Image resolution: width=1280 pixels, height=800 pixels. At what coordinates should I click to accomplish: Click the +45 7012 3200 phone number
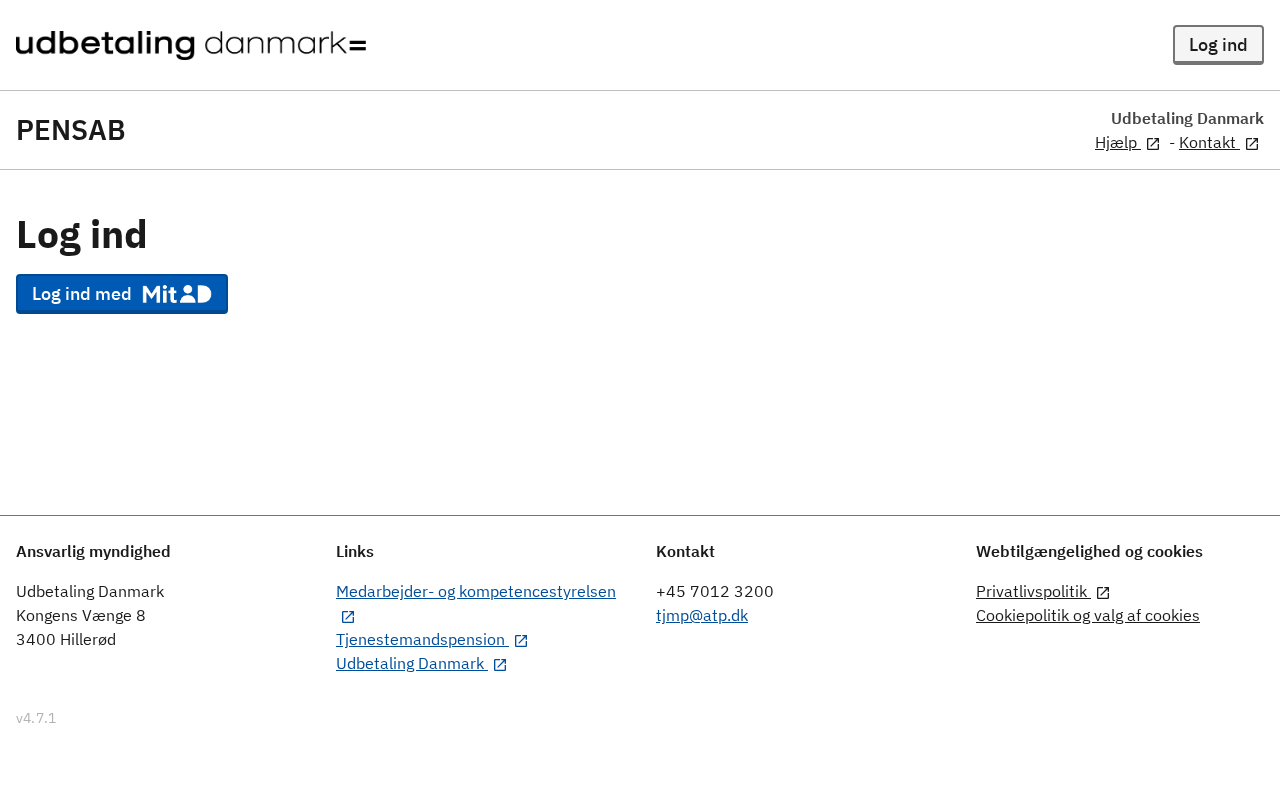(x=715, y=592)
